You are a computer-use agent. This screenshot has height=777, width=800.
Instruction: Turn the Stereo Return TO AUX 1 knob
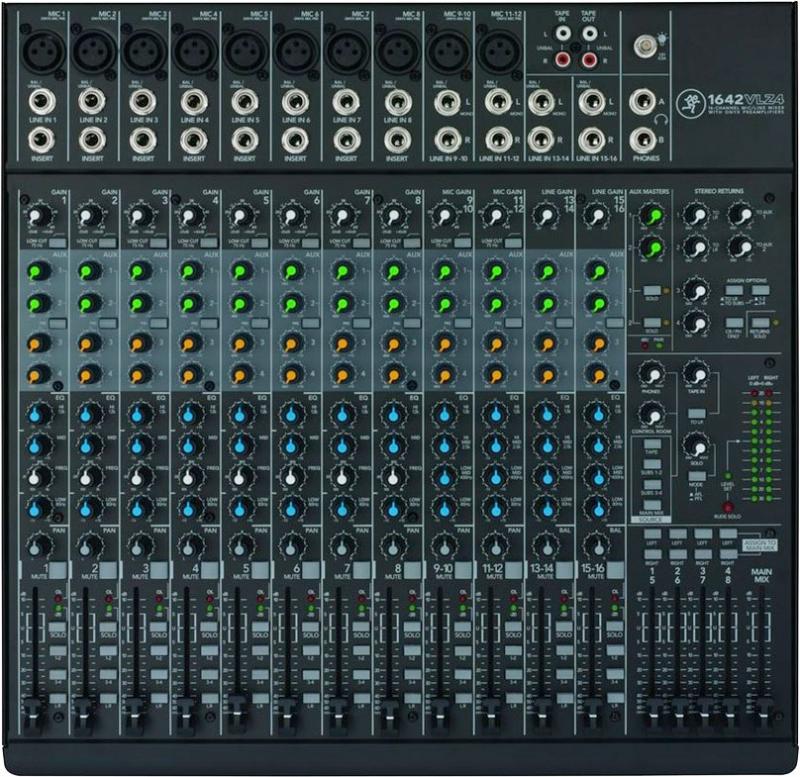pos(740,215)
